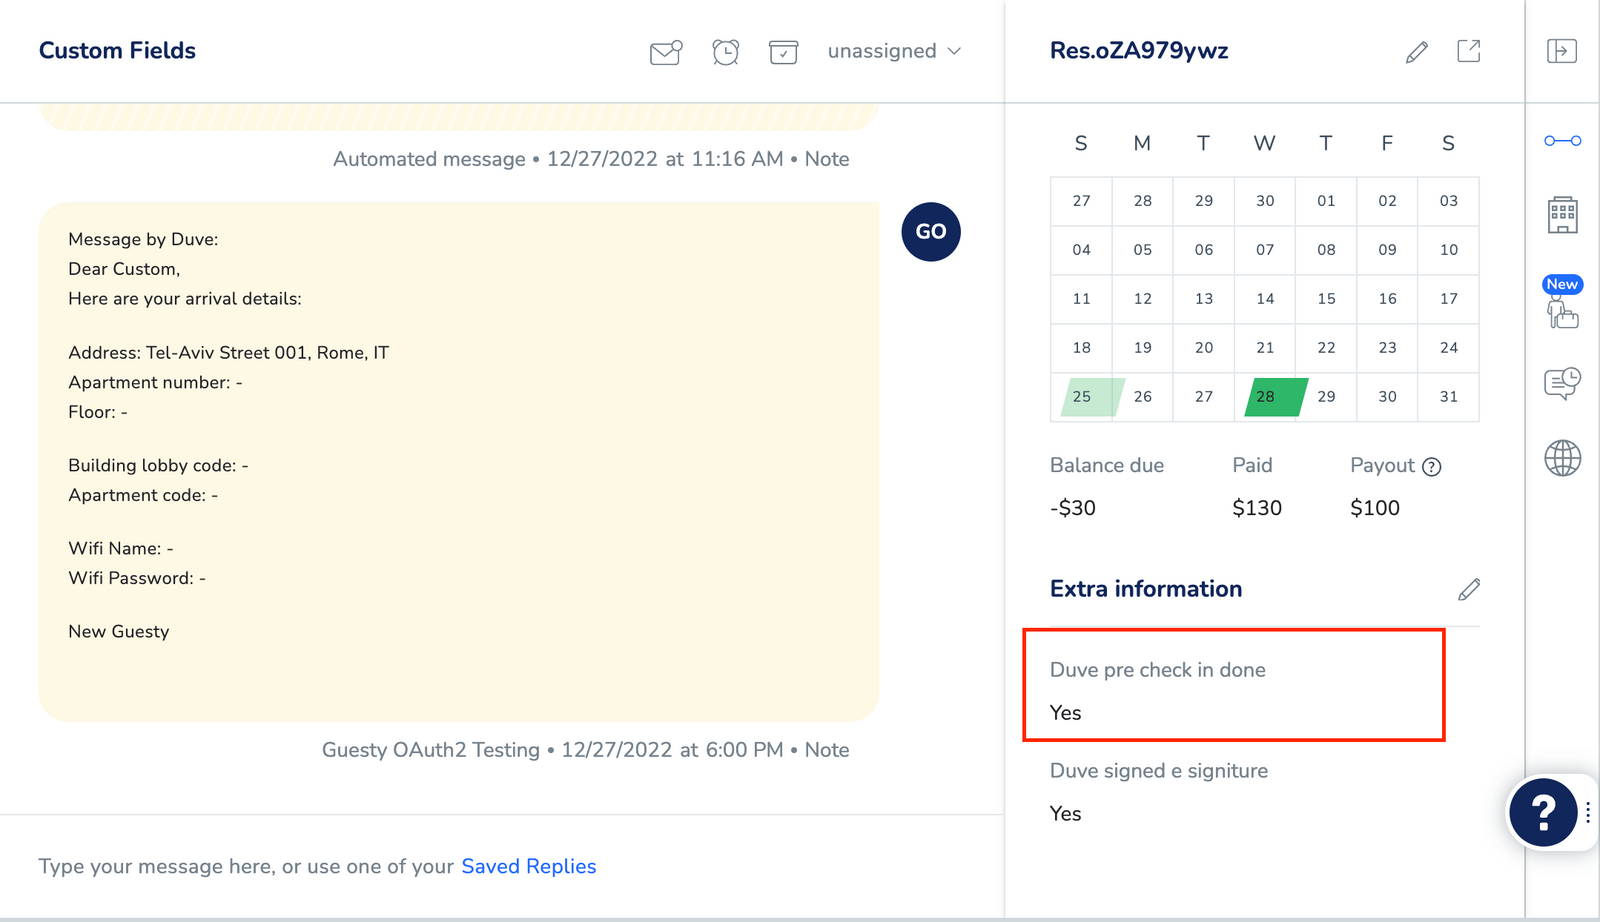Edit reservation Res.oZA979ywz with pencil icon
Image resolution: width=1600 pixels, height=922 pixels.
(1416, 51)
